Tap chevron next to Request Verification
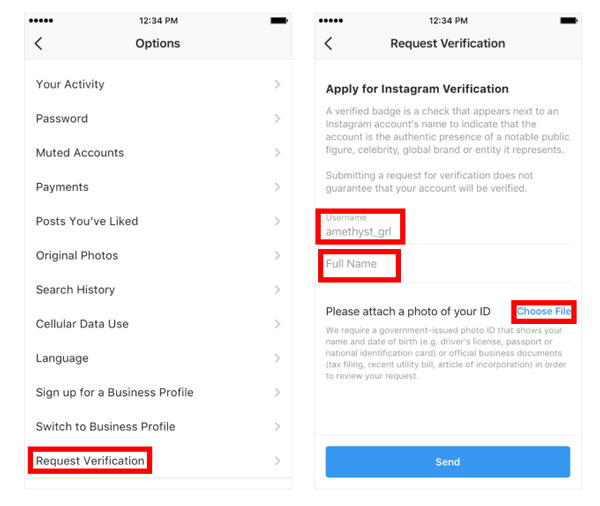Image resolution: width=600 pixels, height=506 pixels. 277,461
